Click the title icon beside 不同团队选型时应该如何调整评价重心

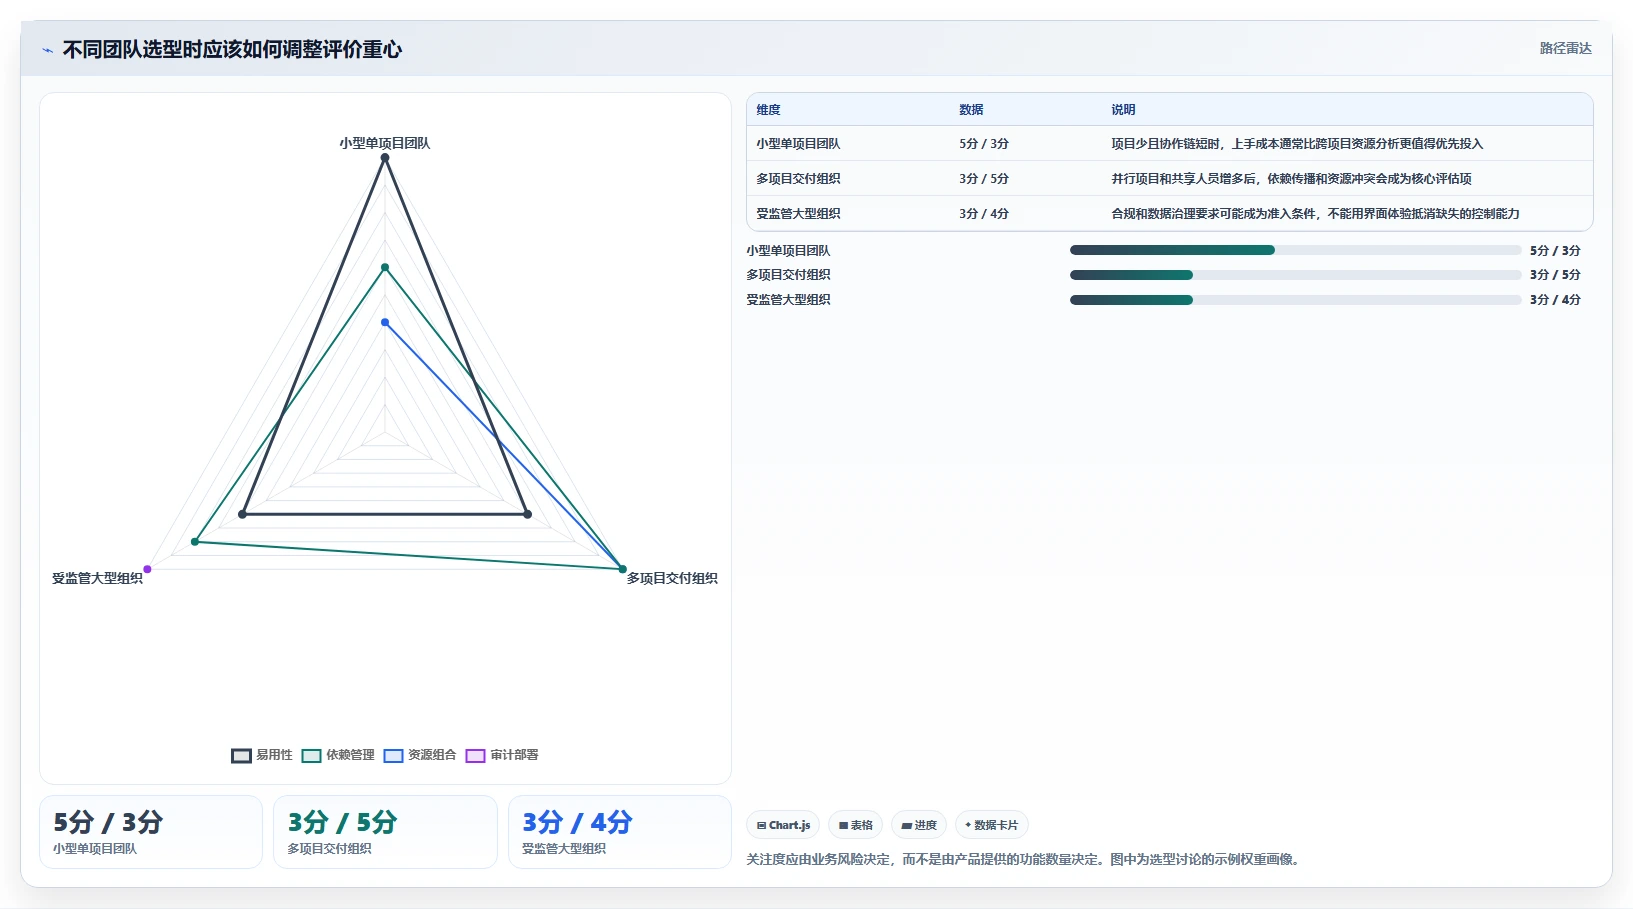(47, 50)
